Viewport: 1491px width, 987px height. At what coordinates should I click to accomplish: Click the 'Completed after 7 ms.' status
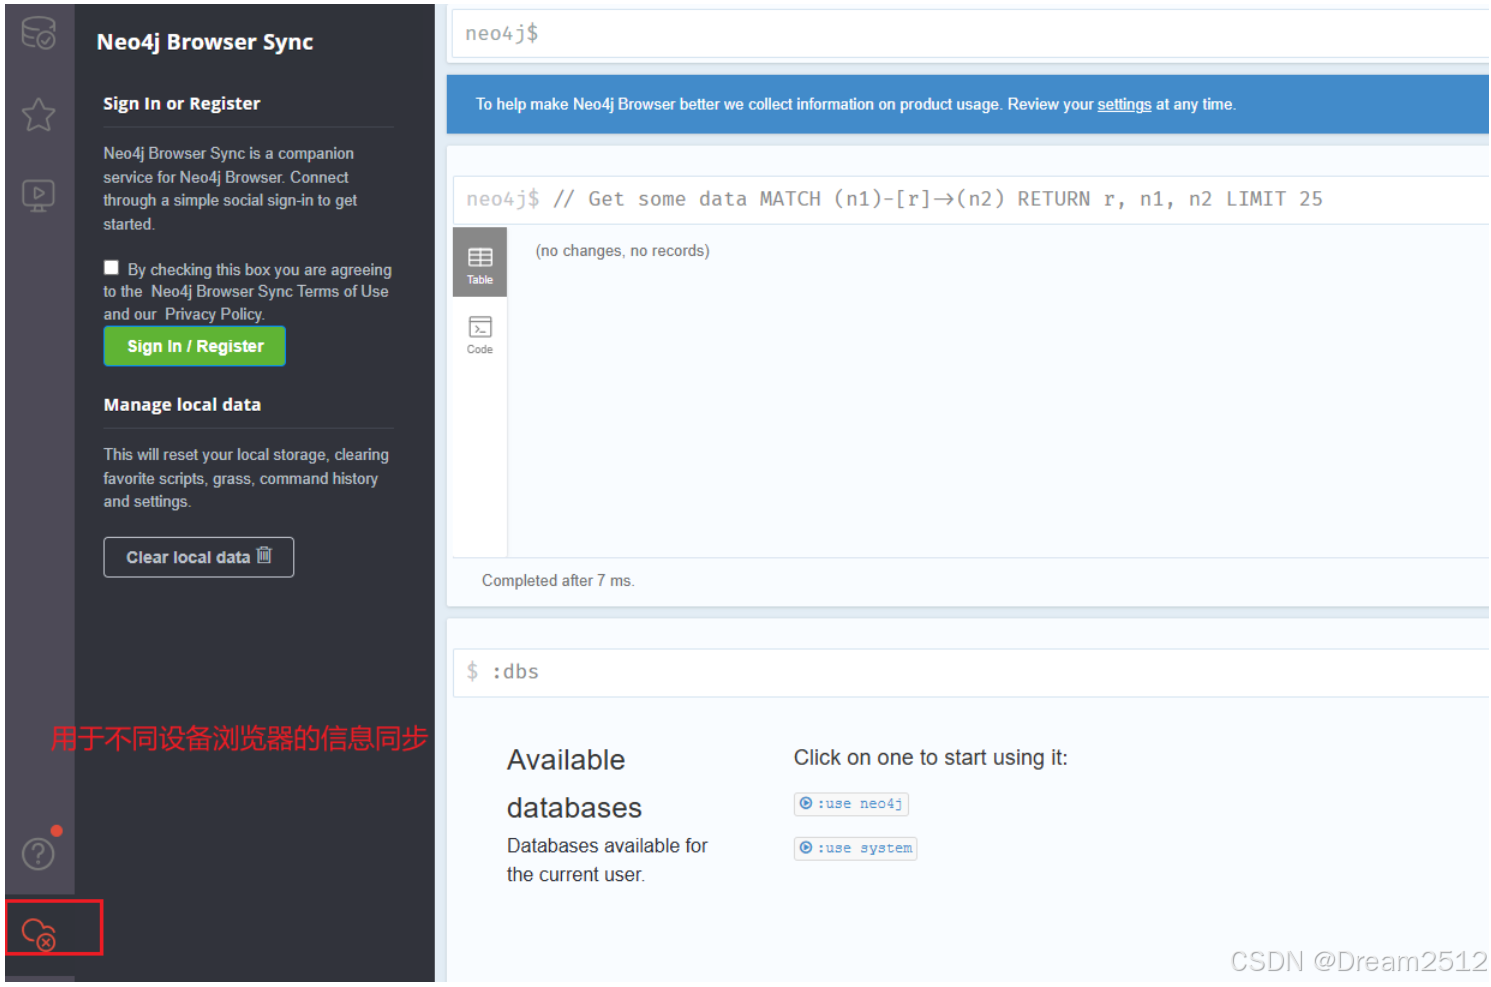[x=558, y=581]
